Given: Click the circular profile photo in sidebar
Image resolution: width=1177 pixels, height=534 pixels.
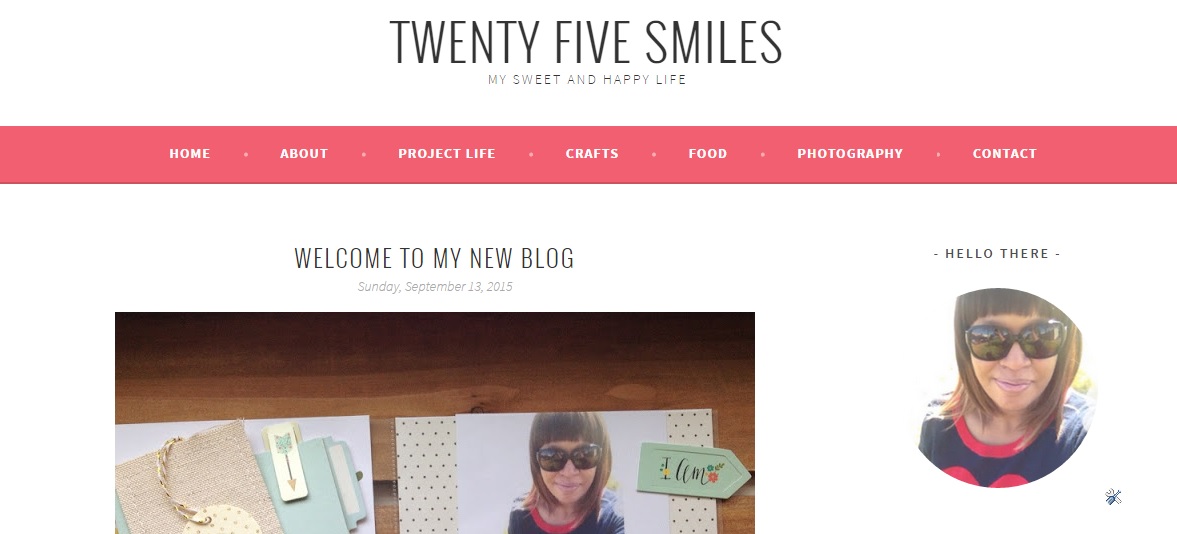Looking at the screenshot, I should (x=1006, y=388).
